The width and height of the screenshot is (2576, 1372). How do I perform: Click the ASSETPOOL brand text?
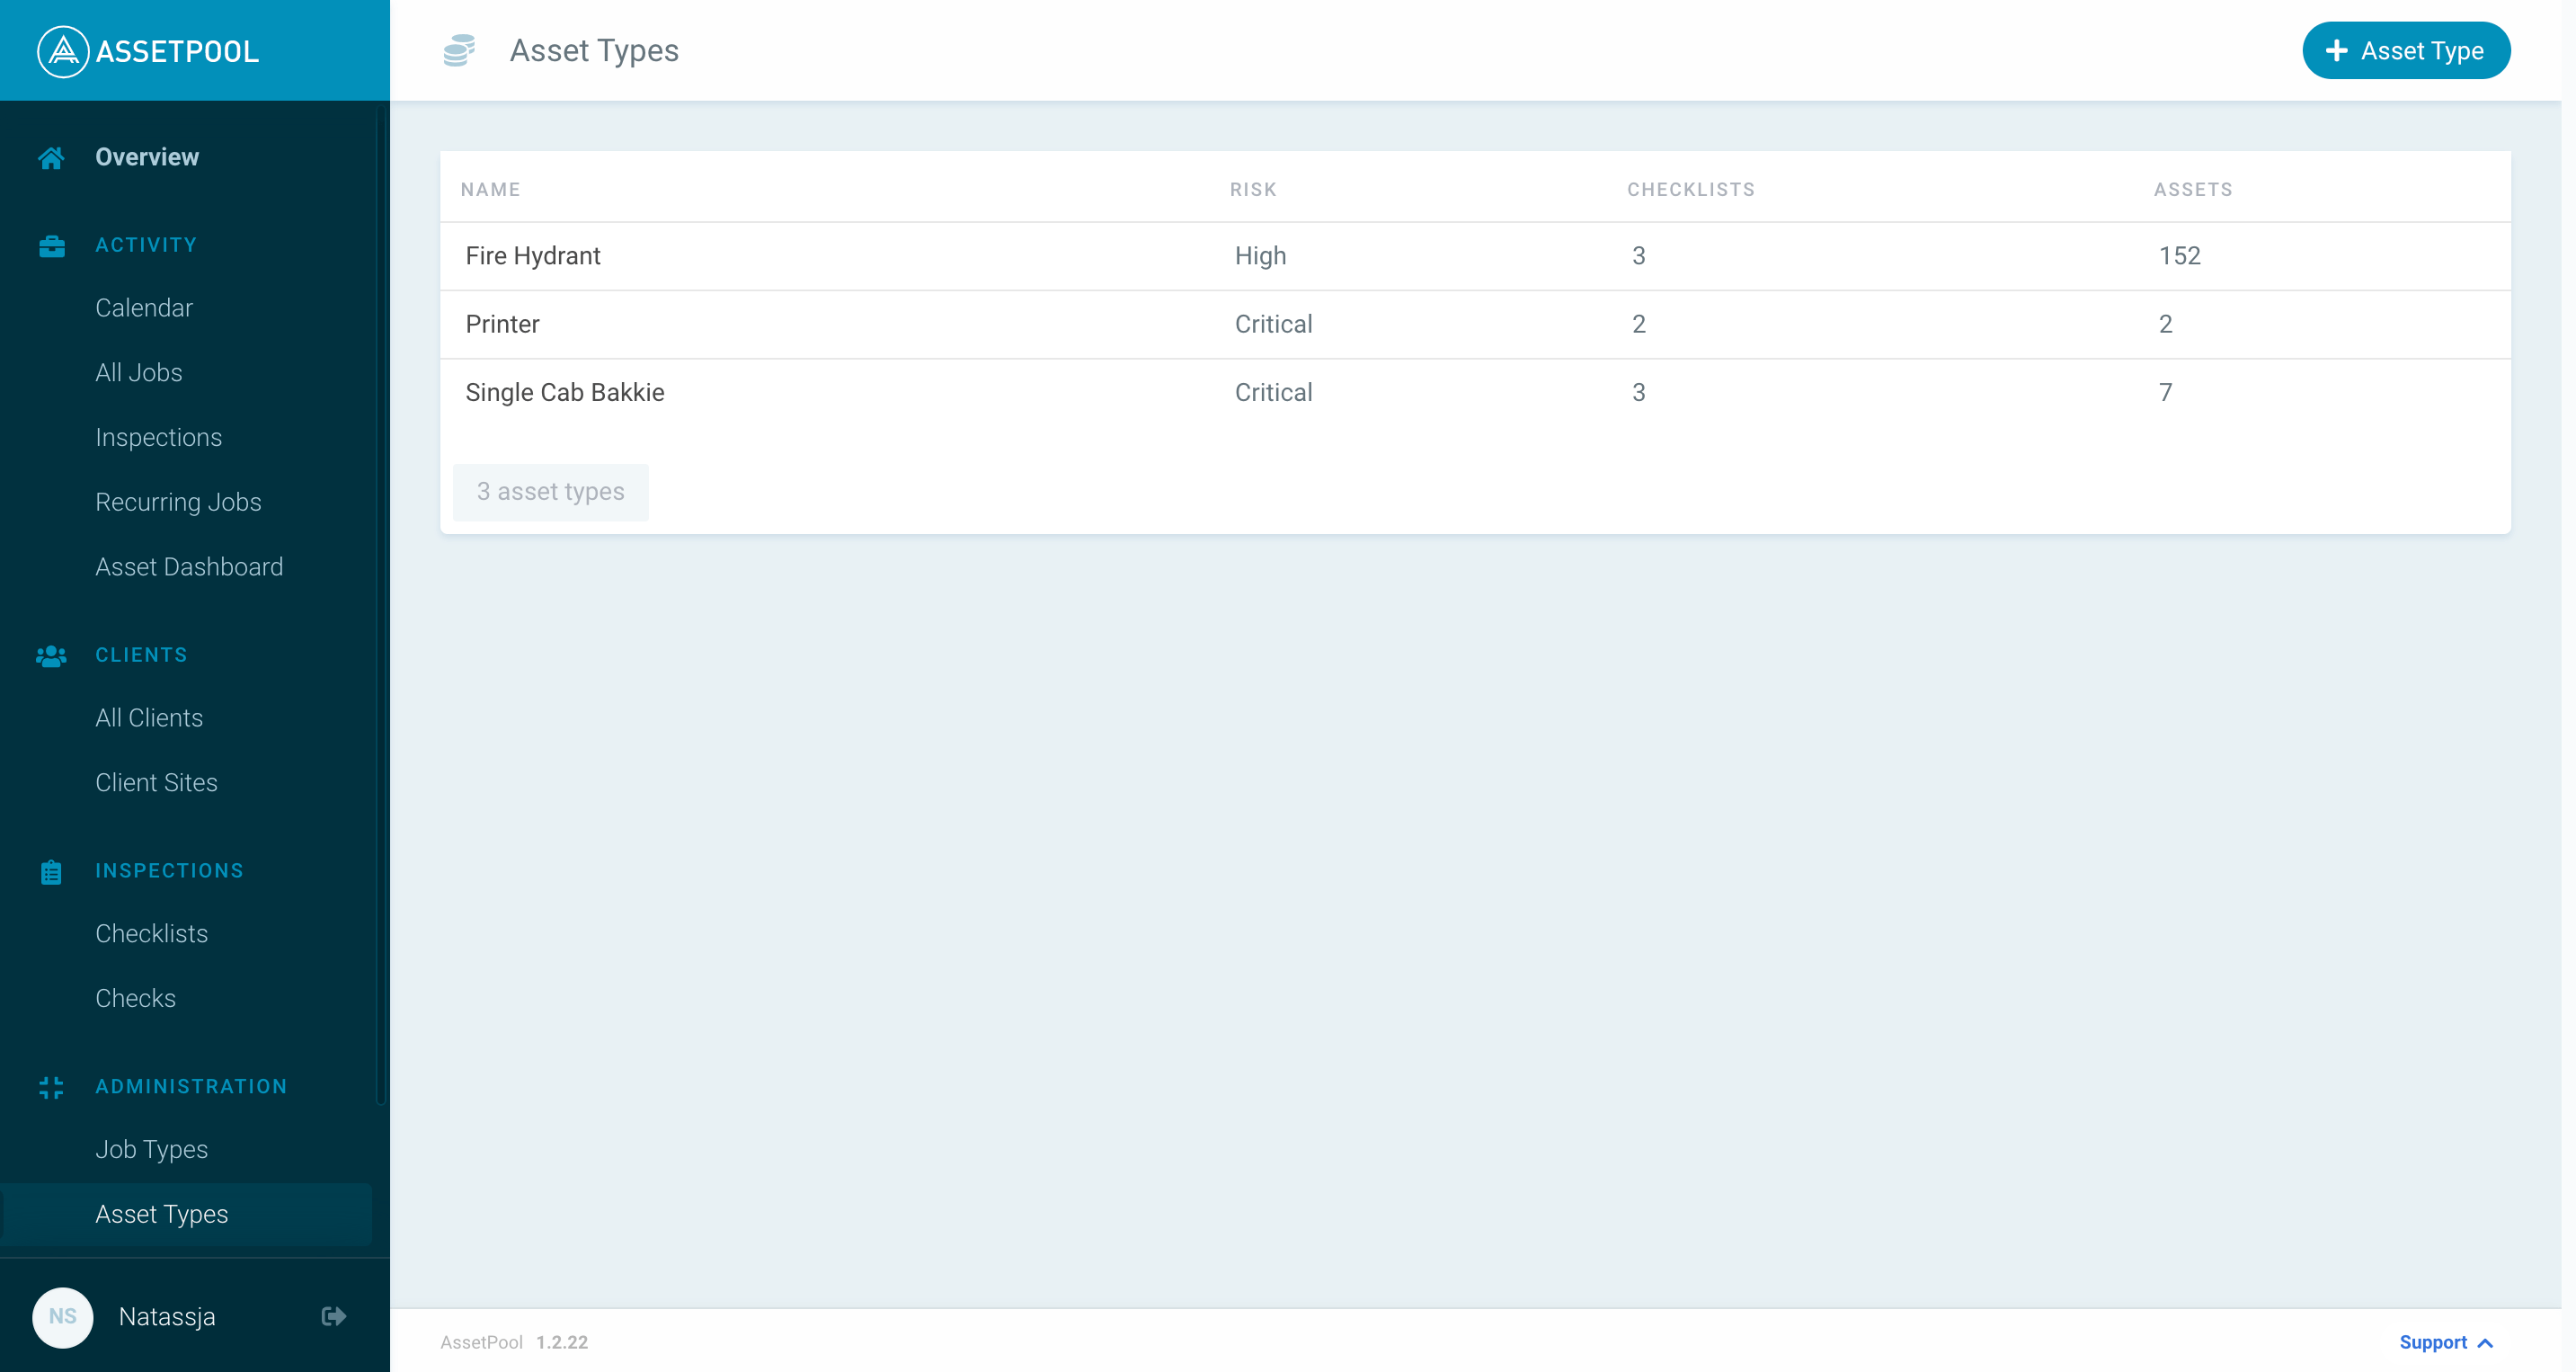click(177, 52)
